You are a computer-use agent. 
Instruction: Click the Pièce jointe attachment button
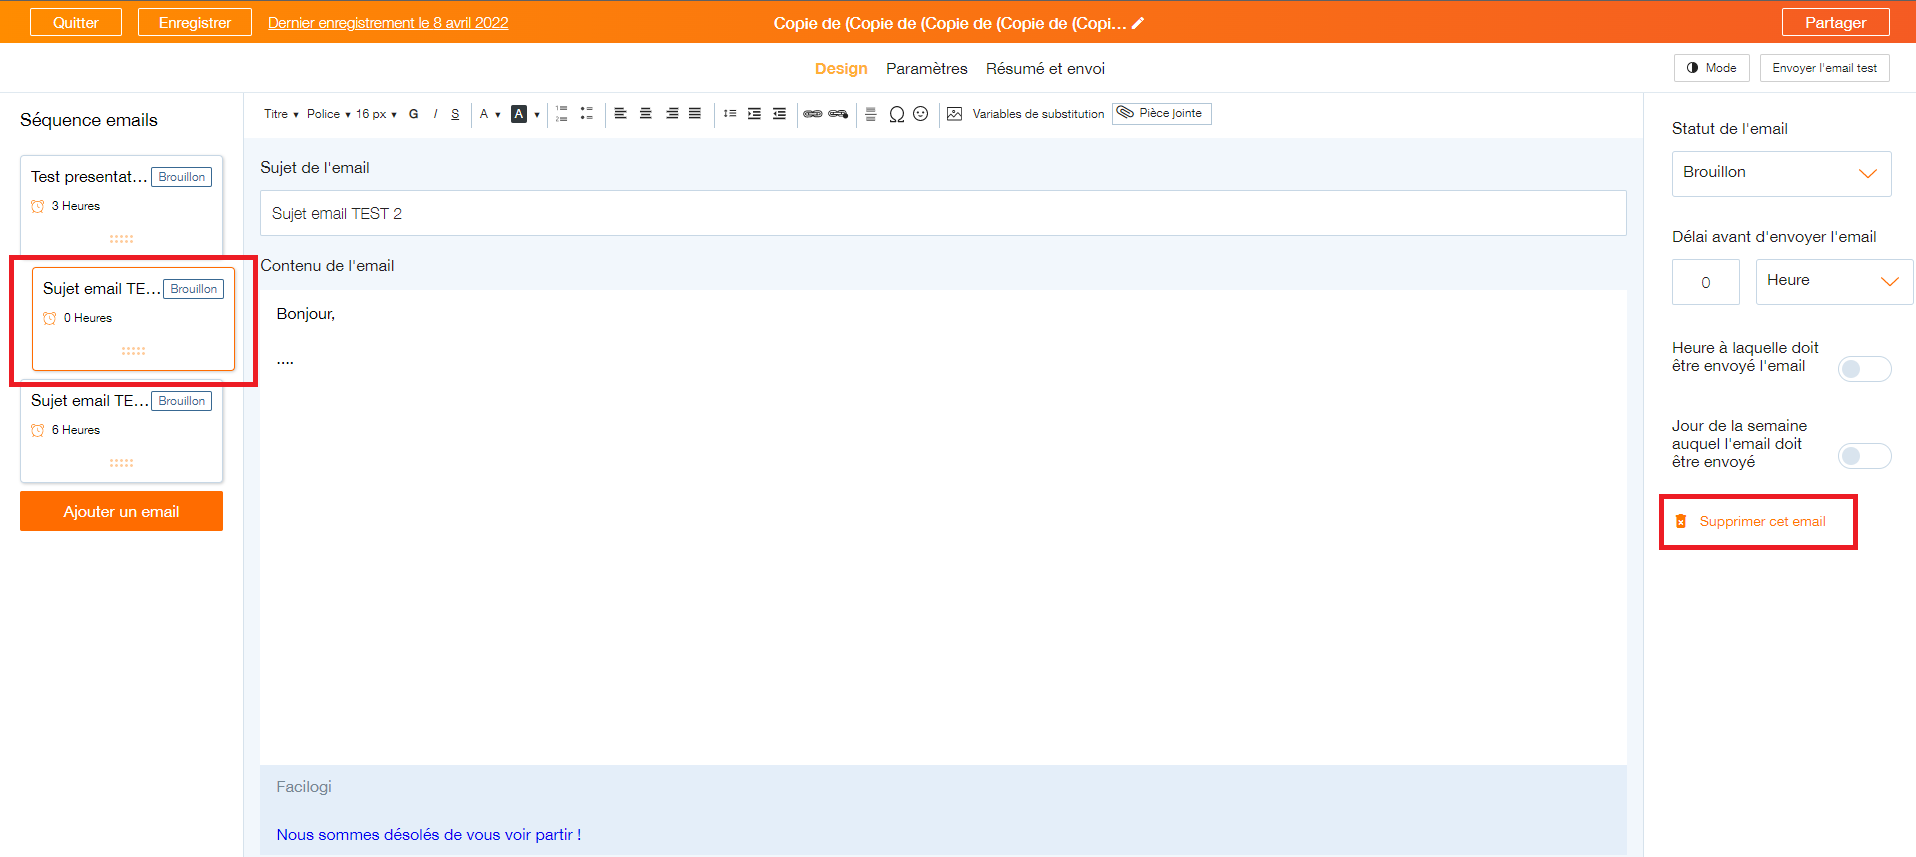click(1161, 114)
